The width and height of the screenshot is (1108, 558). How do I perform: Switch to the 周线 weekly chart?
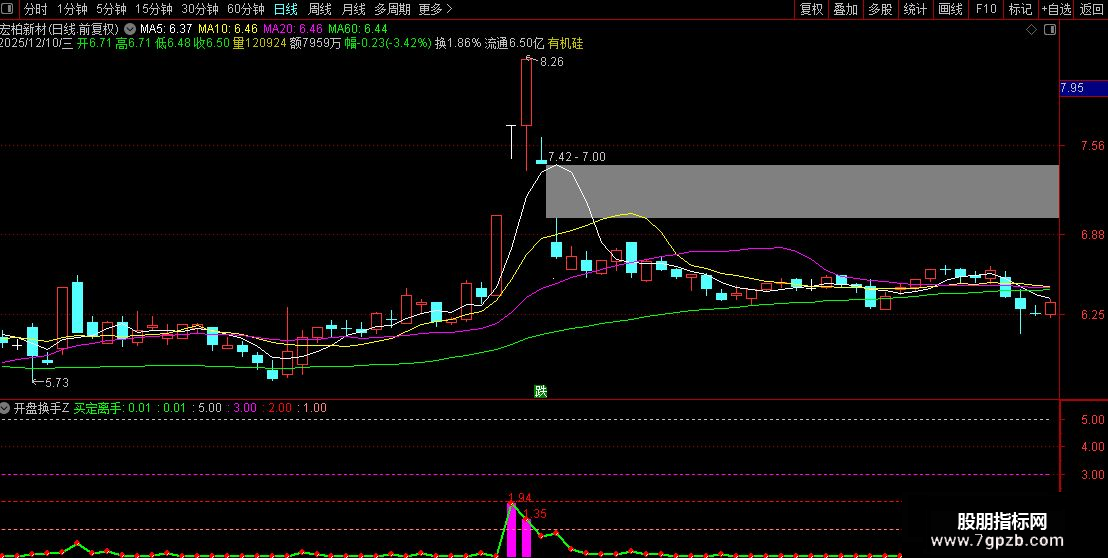(319, 9)
